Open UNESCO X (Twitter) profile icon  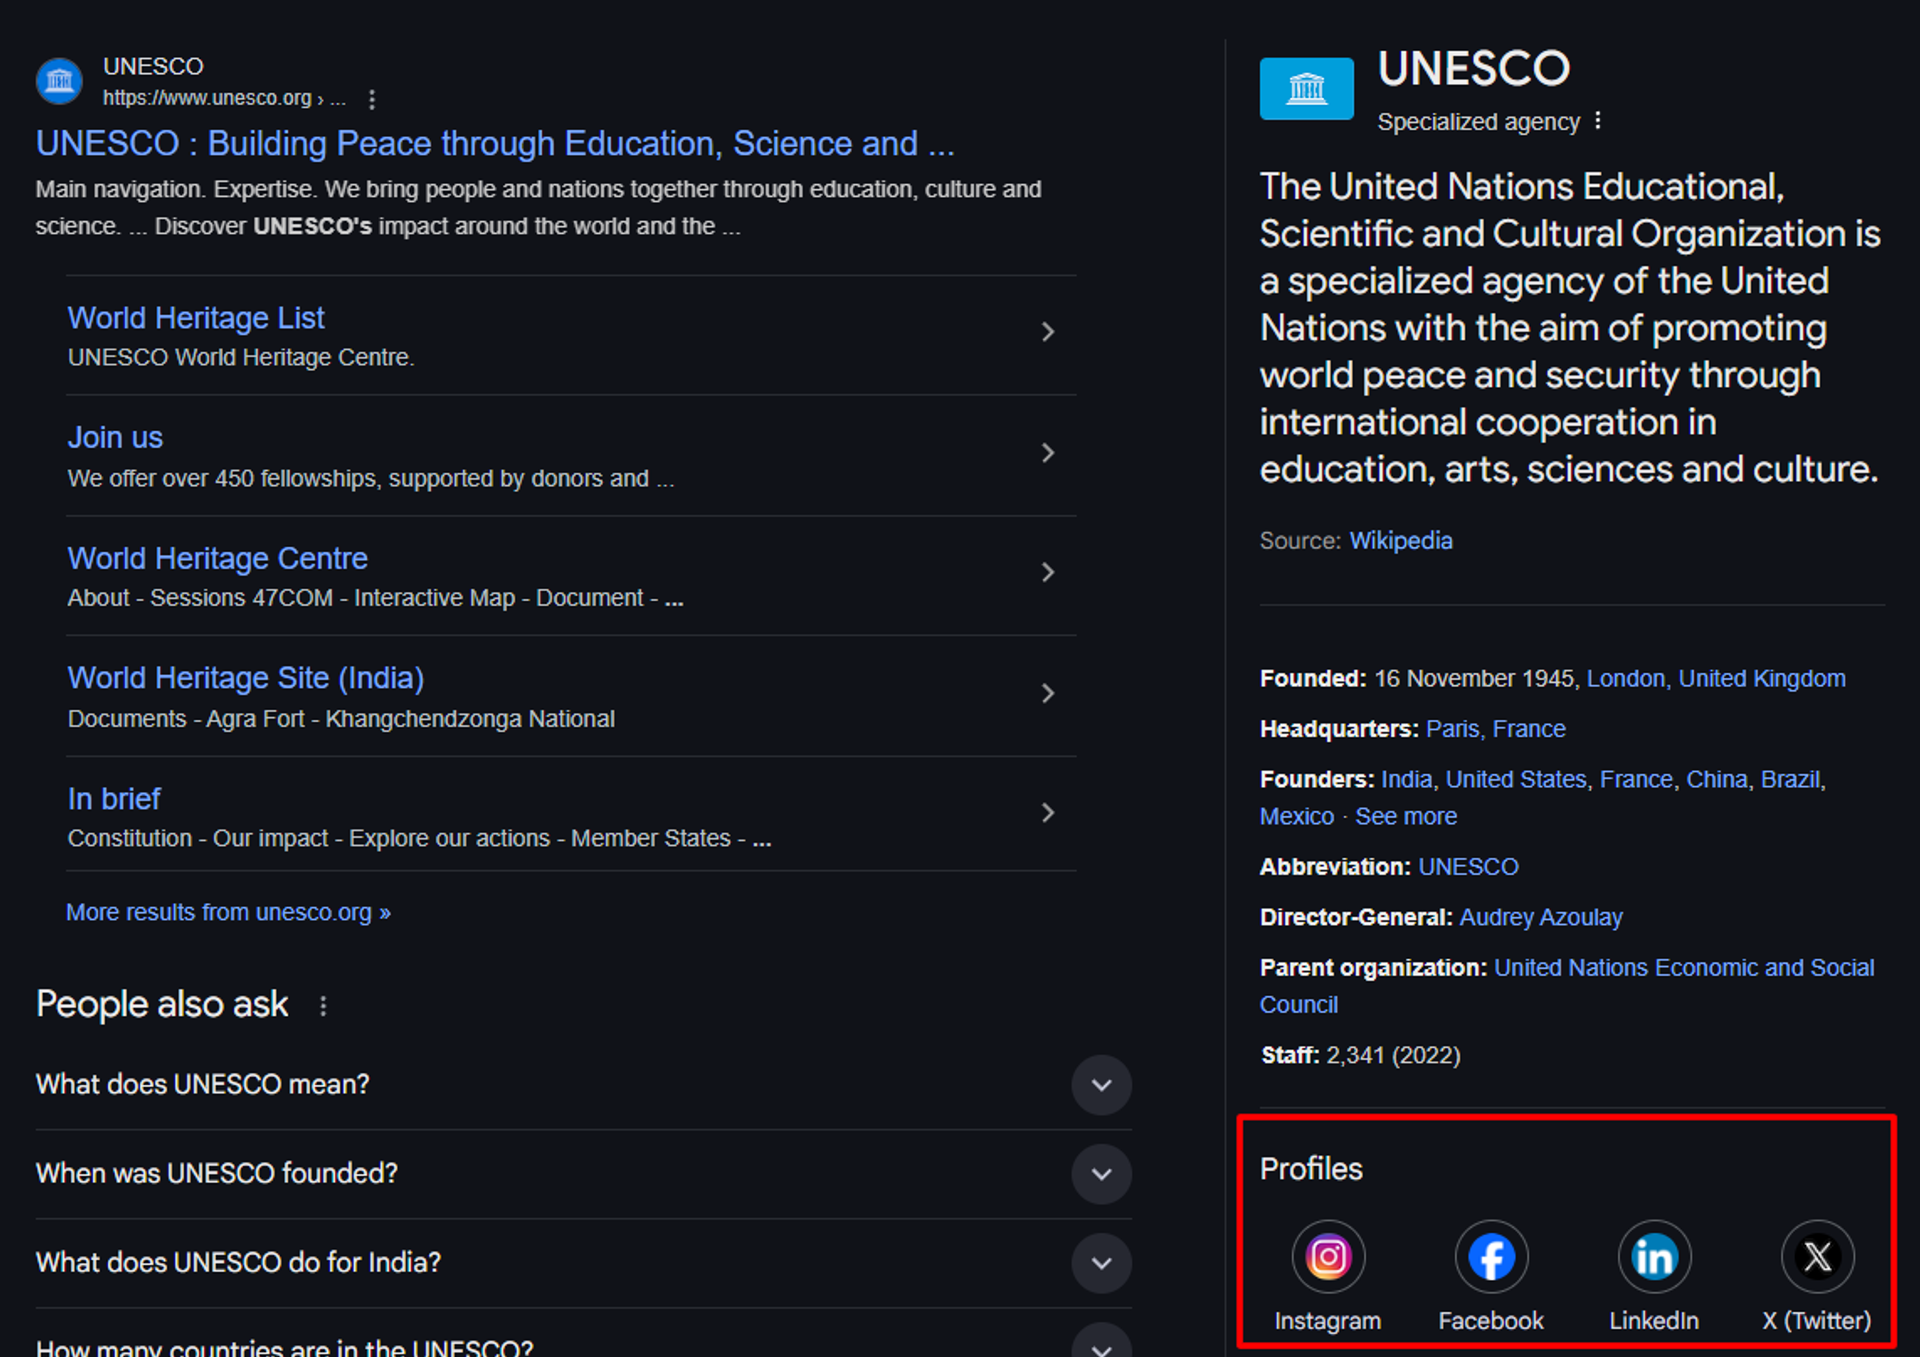[1817, 1256]
